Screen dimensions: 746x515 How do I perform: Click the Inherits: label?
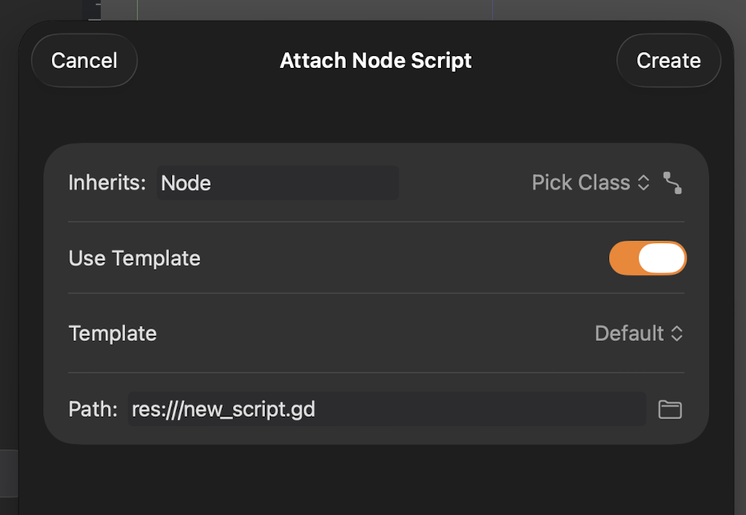pyautogui.click(x=107, y=183)
